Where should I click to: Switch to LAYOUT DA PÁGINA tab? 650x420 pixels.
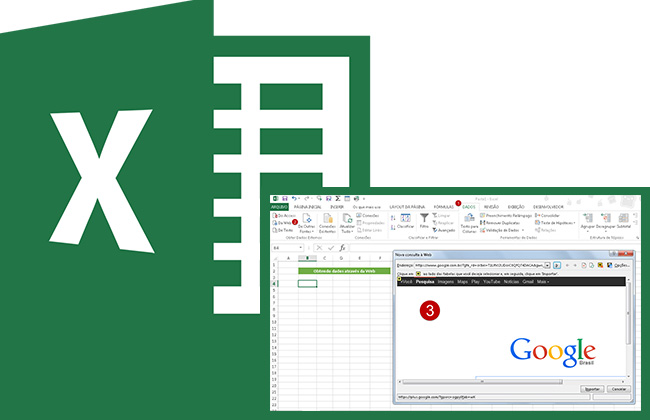point(407,207)
